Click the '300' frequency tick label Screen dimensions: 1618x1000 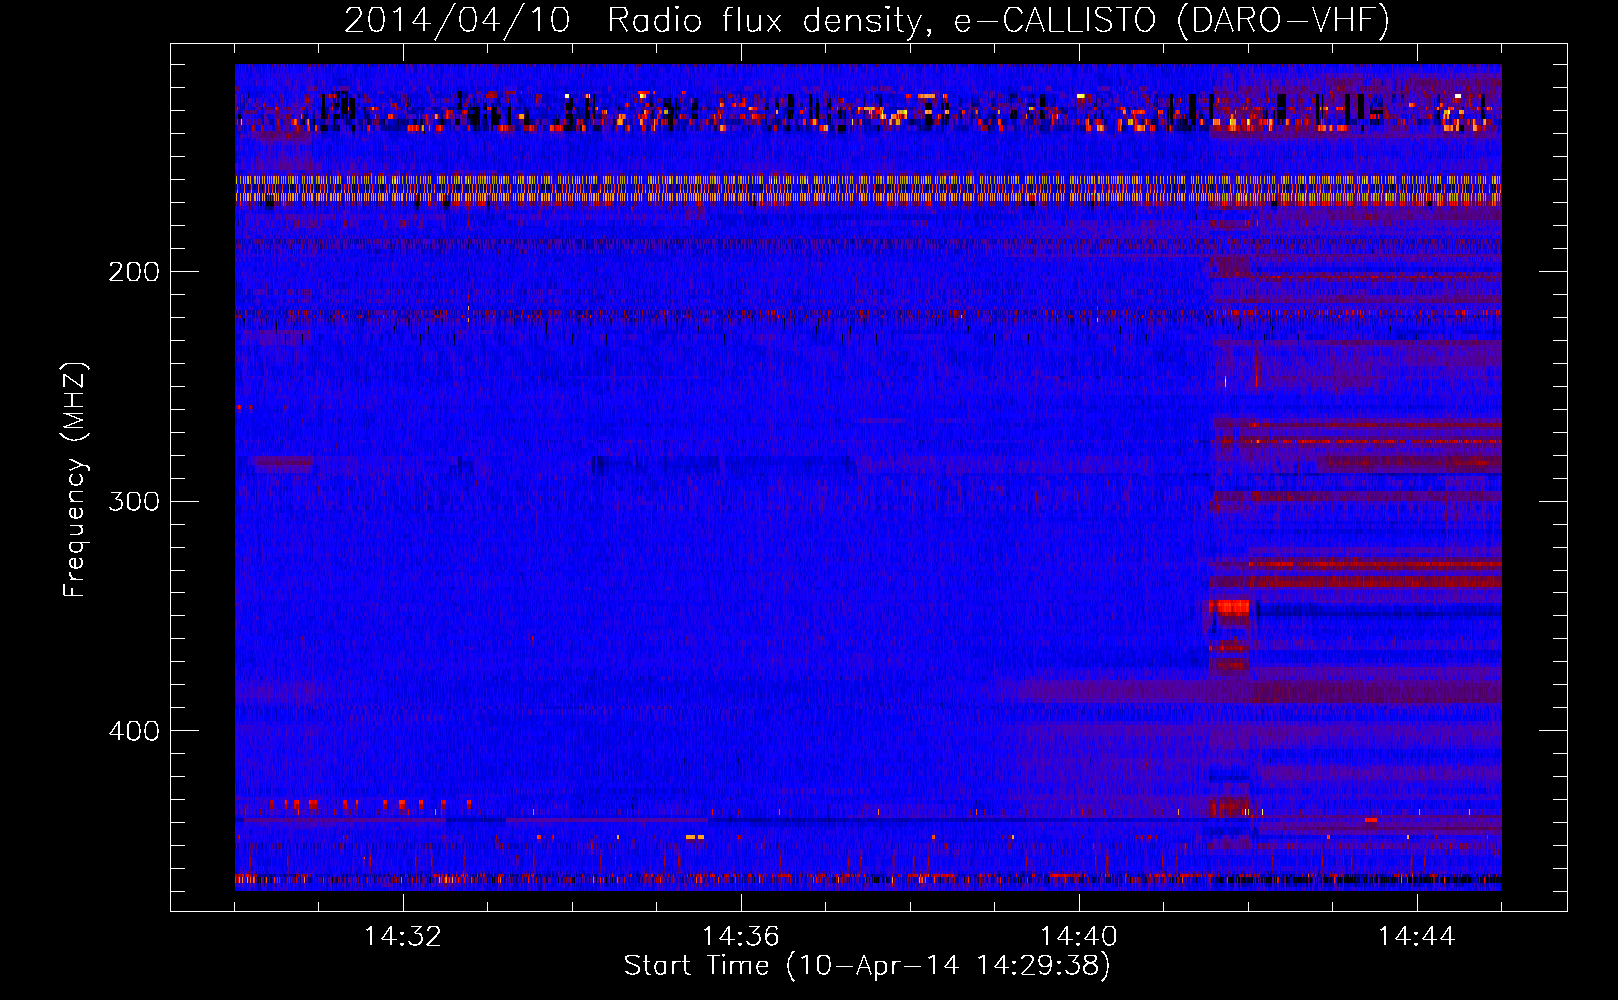(x=133, y=501)
